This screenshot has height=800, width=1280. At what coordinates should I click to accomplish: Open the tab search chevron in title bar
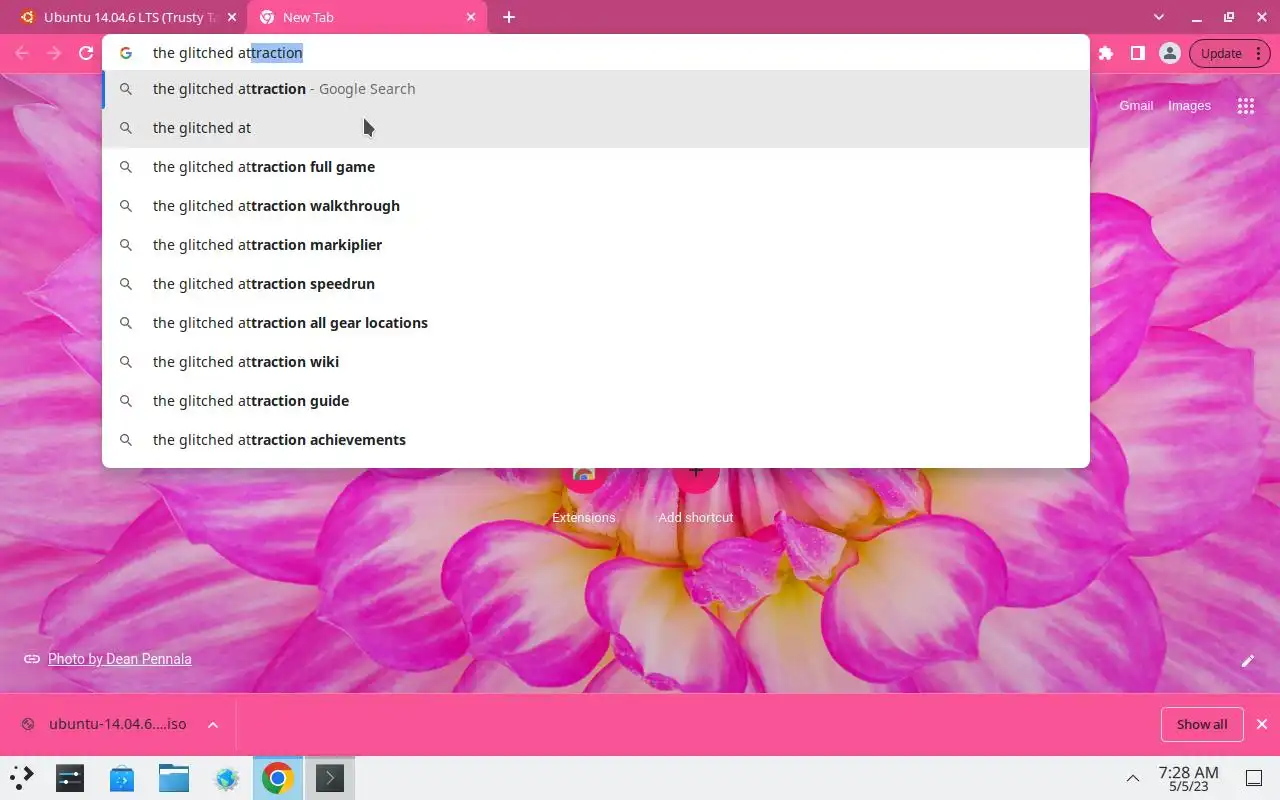click(1159, 17)
